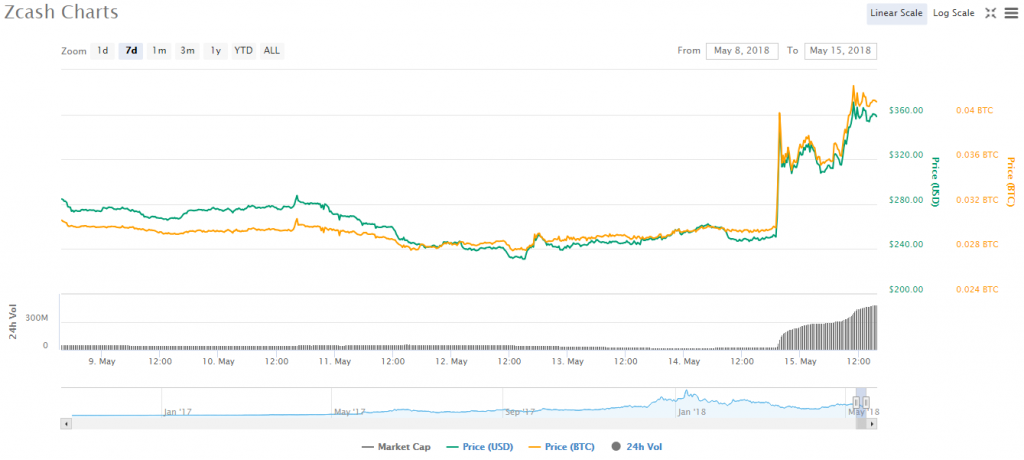
Task: Click the navigator scrollbar left arrow
Action: coord(65,424)
